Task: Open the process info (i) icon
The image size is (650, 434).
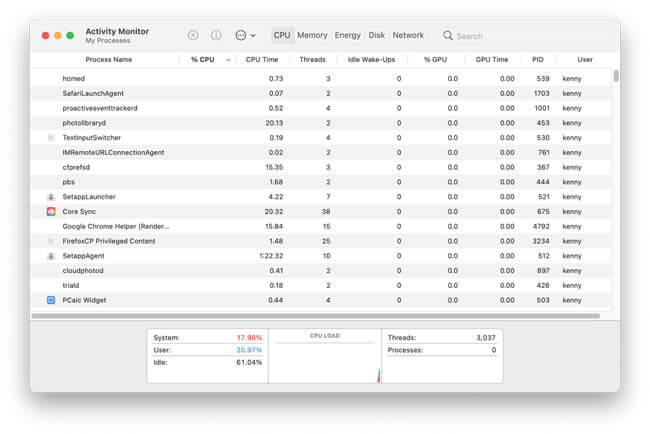Action: tap(216, 35)
